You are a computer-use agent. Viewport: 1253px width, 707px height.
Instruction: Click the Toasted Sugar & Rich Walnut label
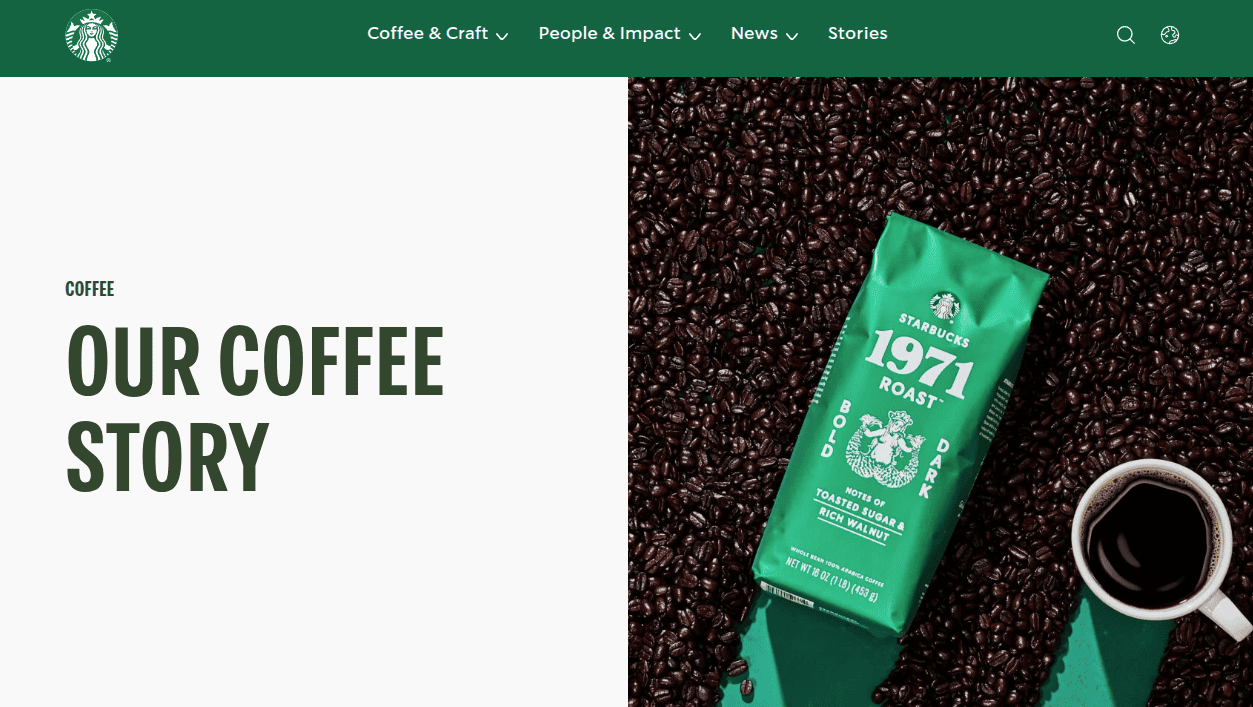[860, 516]
